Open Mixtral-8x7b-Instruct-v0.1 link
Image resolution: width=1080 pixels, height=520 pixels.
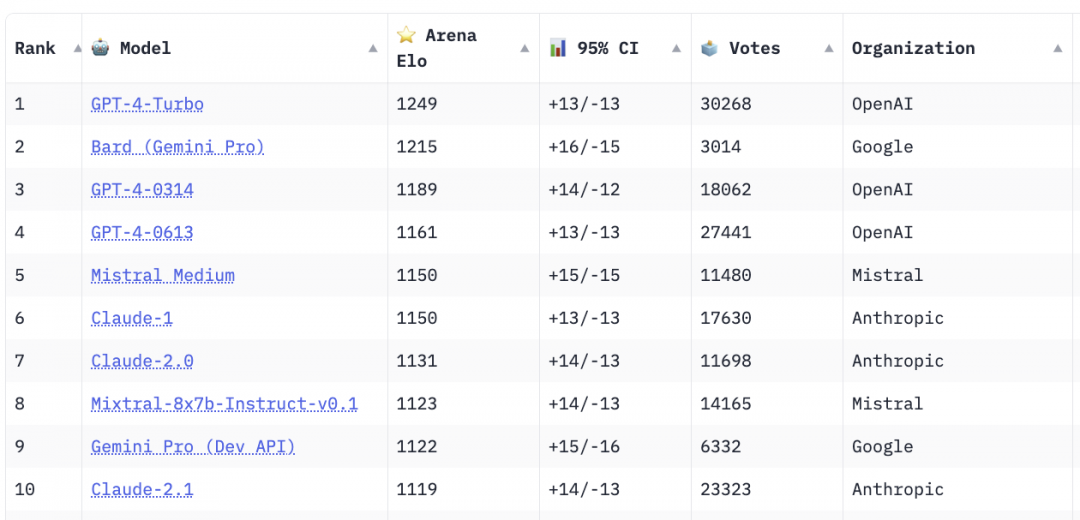pyautogui.click(x=224, y=404)
